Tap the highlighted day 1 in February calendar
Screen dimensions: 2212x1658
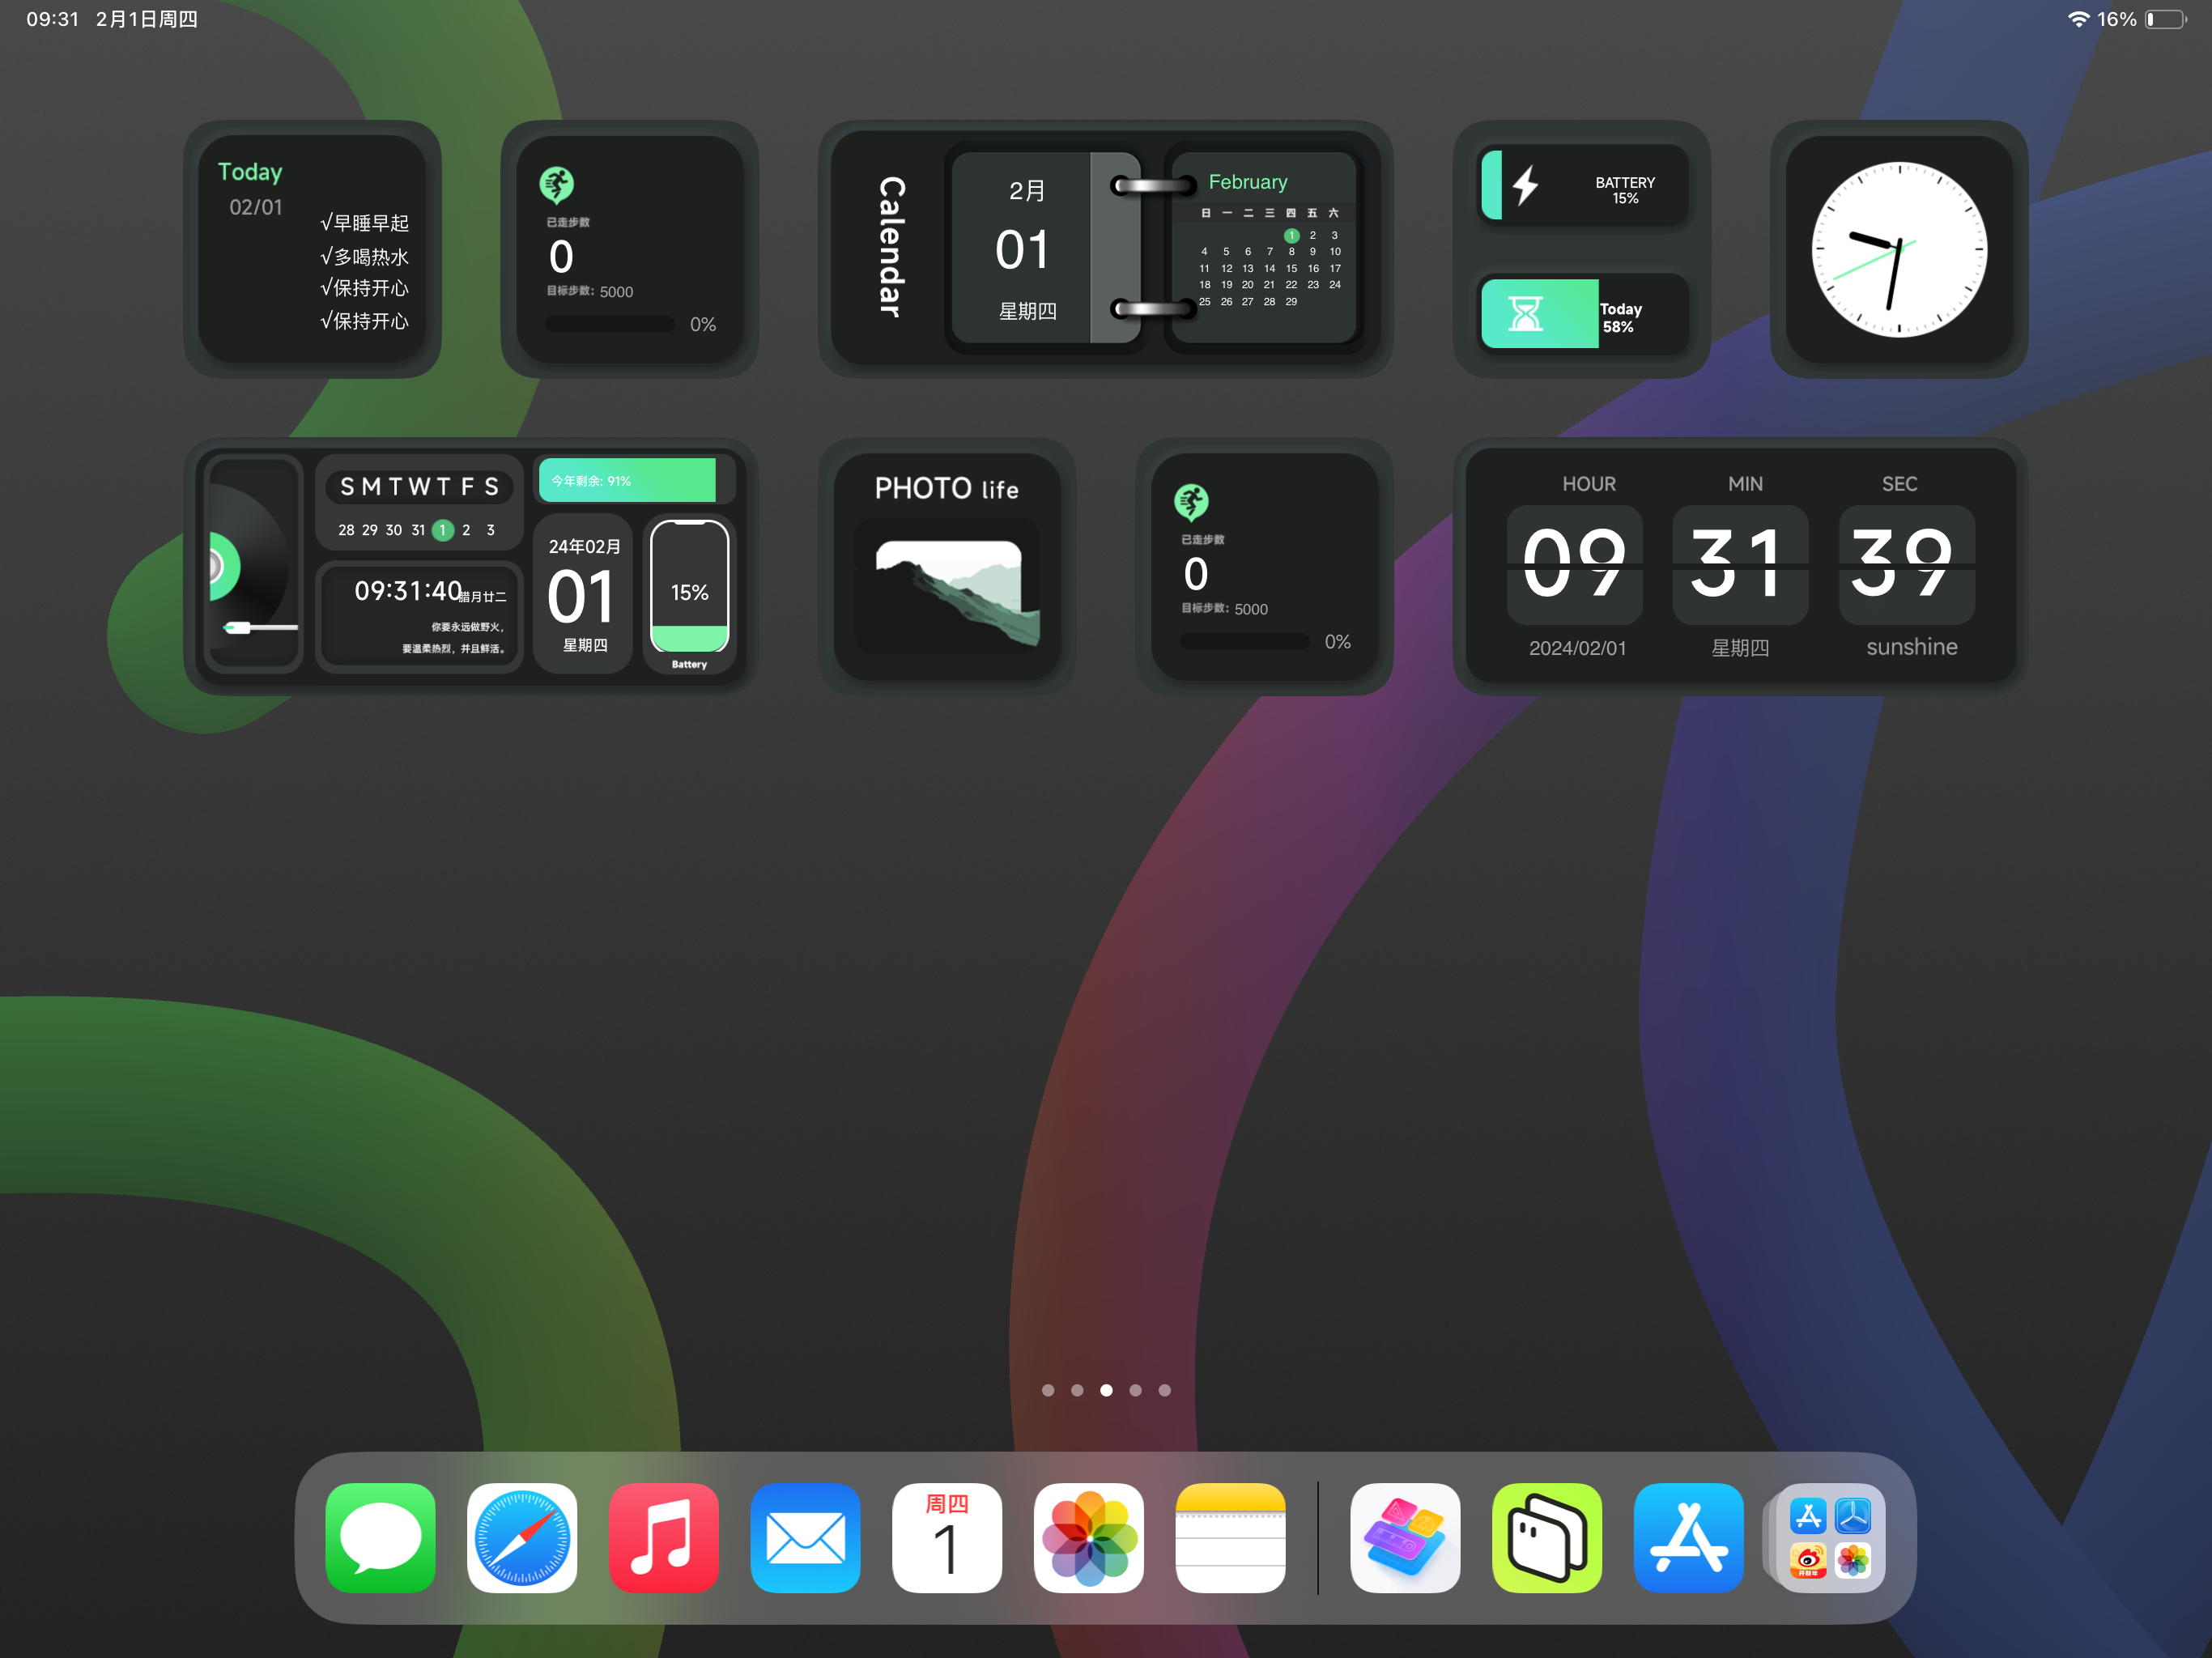coord(1291,235)
